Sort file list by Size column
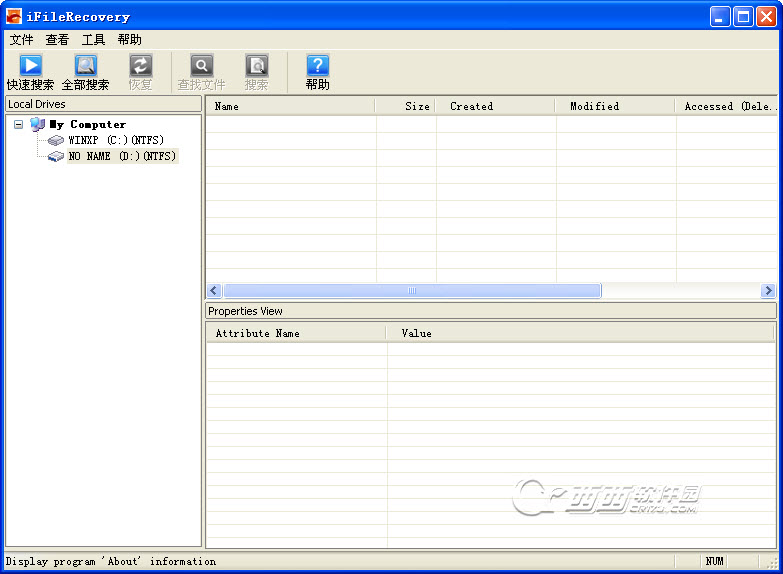 coord(406,106)
